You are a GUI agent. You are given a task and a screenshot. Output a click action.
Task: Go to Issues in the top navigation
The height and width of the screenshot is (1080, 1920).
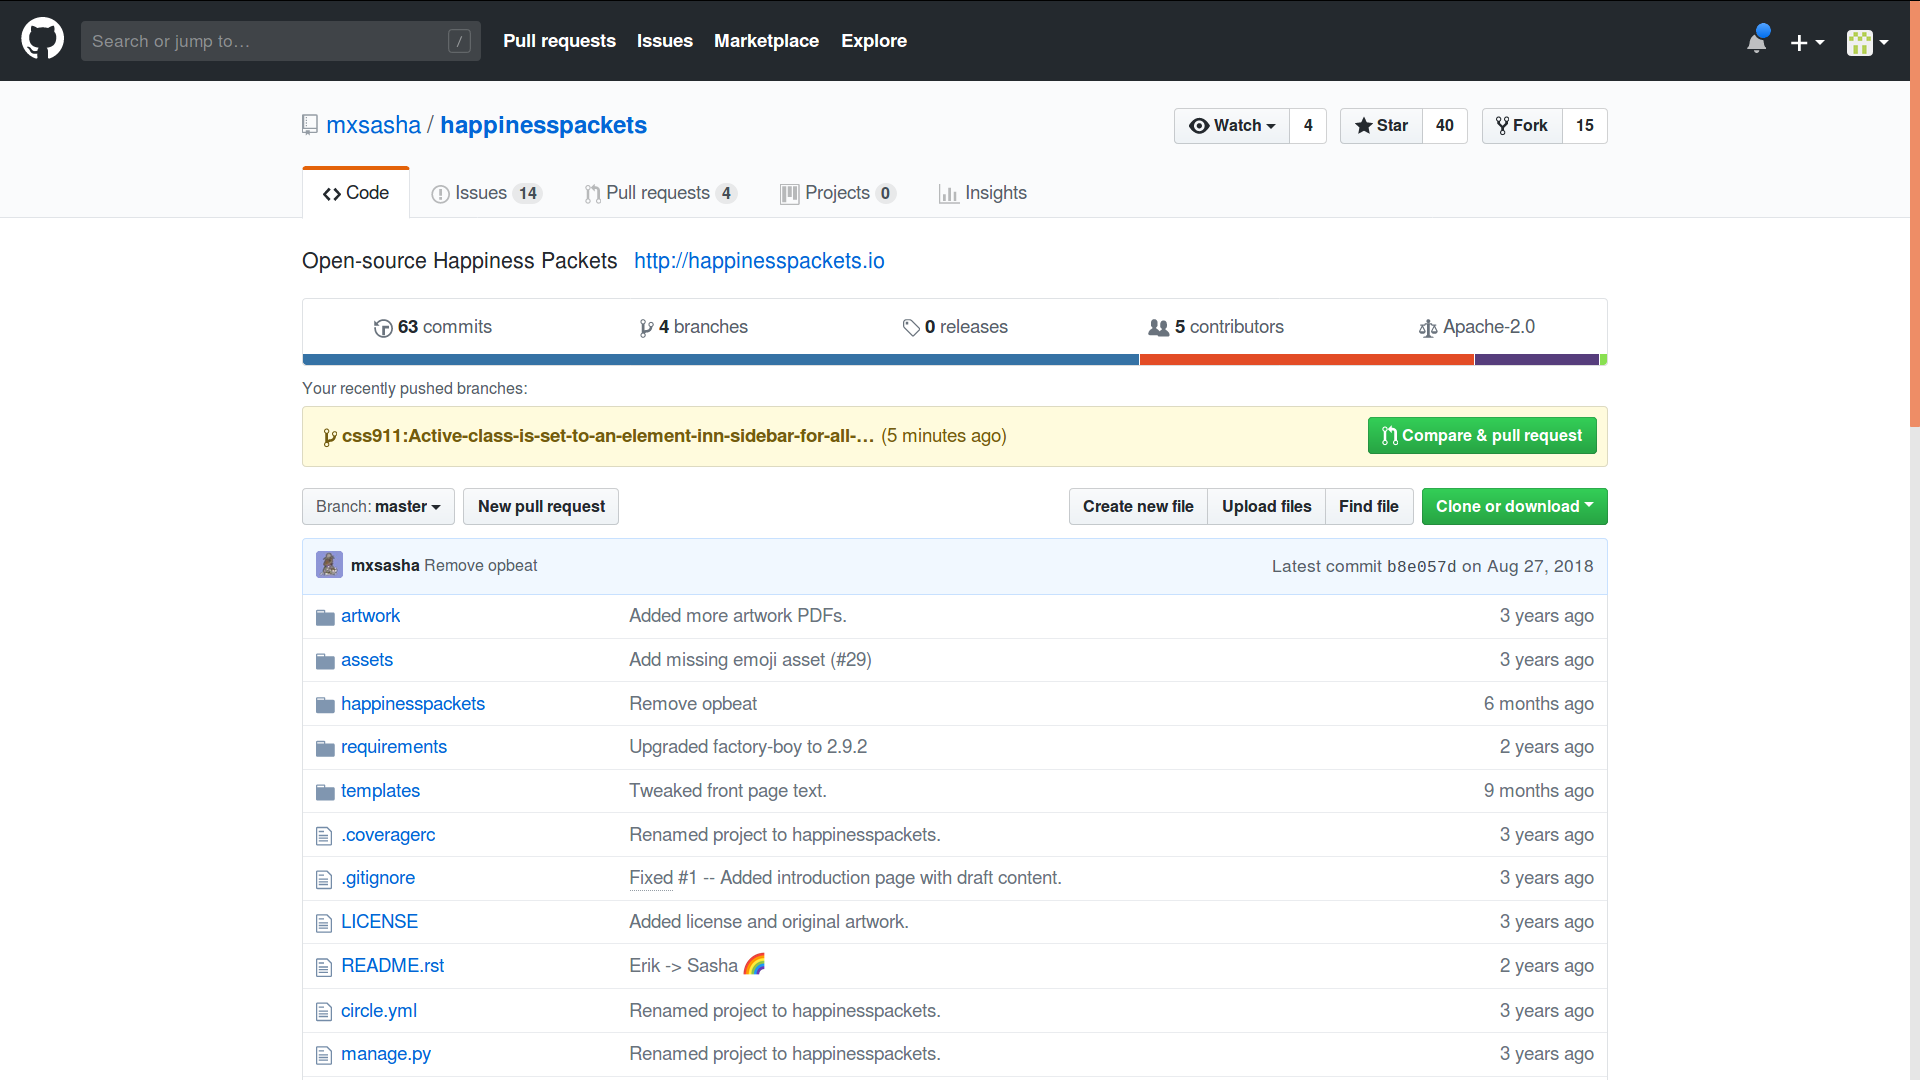pos(665,41)
